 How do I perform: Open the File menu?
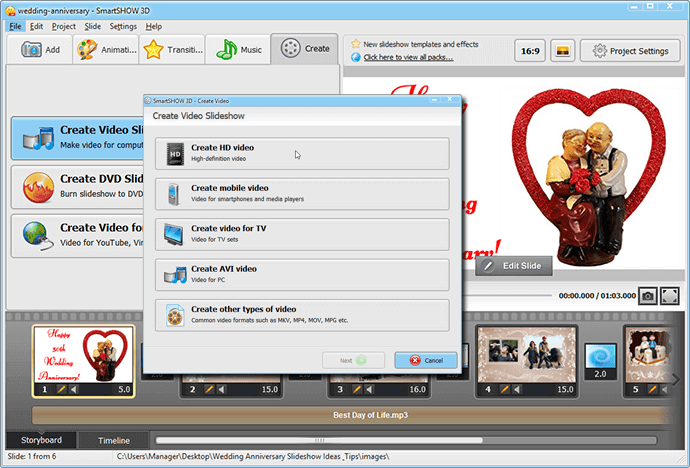point(15,26)
